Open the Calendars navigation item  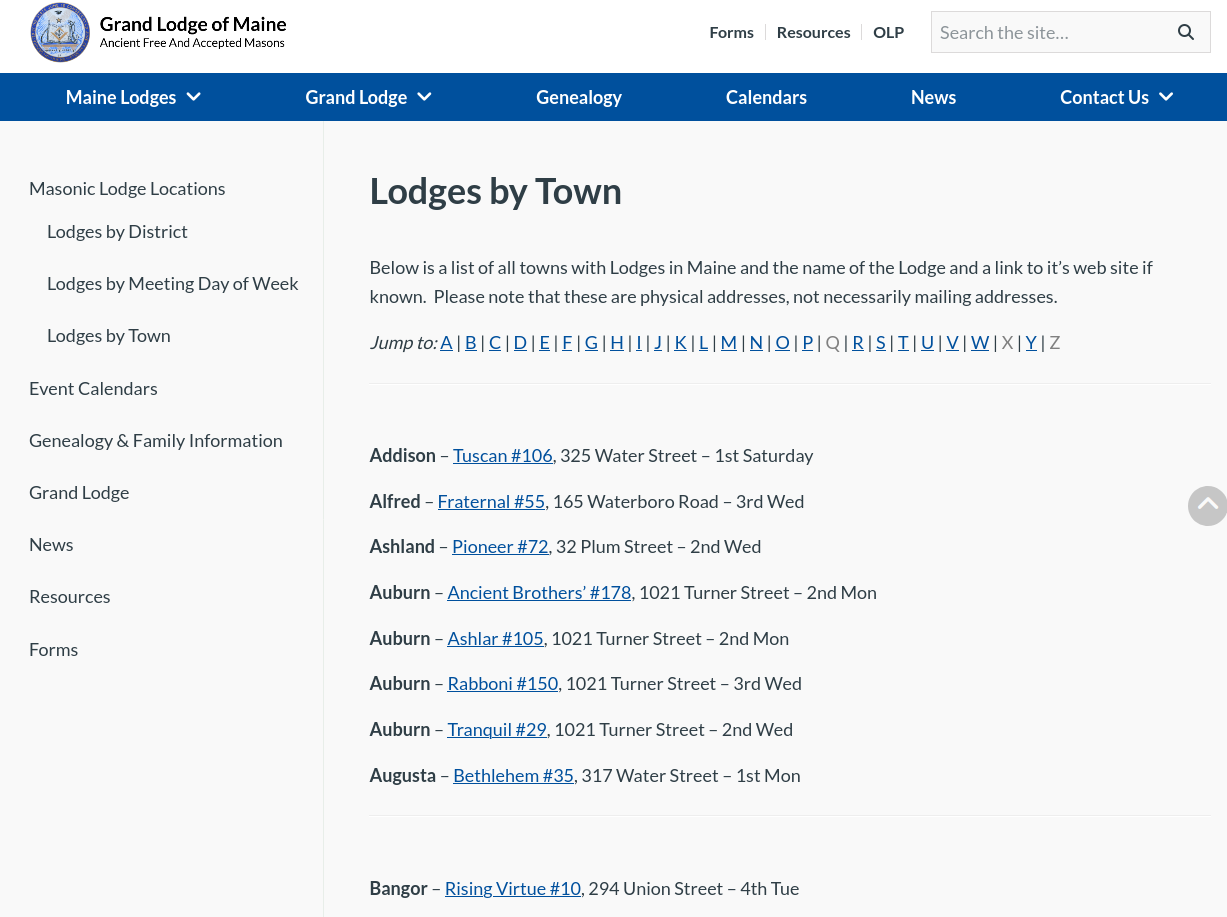[766, 97]
